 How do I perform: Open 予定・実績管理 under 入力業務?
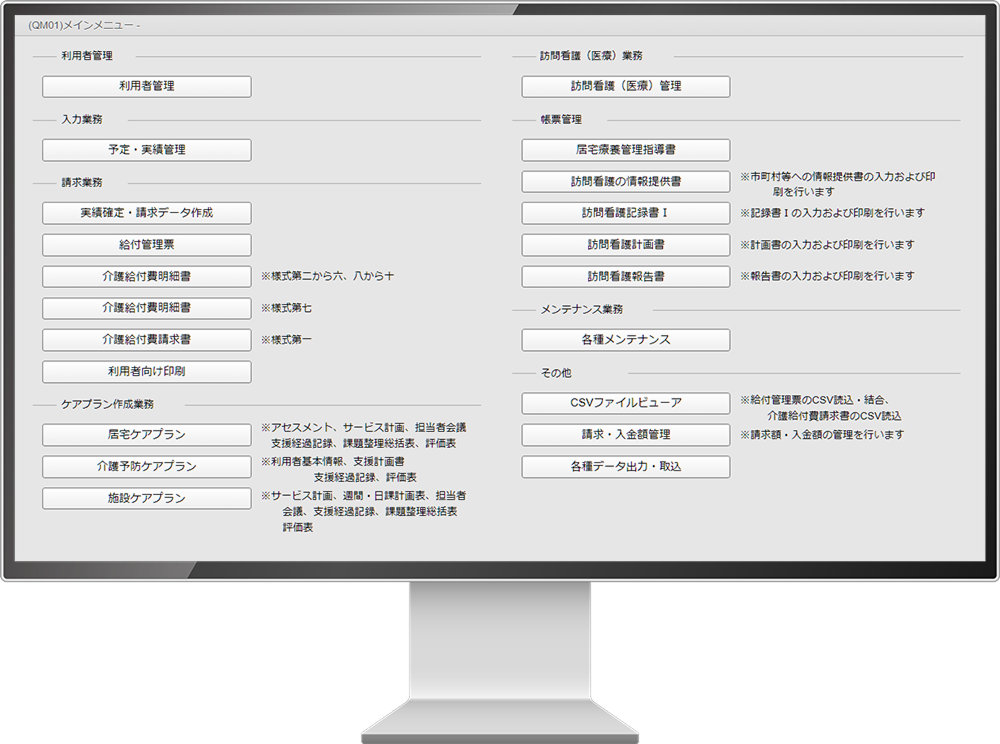[x=145, y=149]
